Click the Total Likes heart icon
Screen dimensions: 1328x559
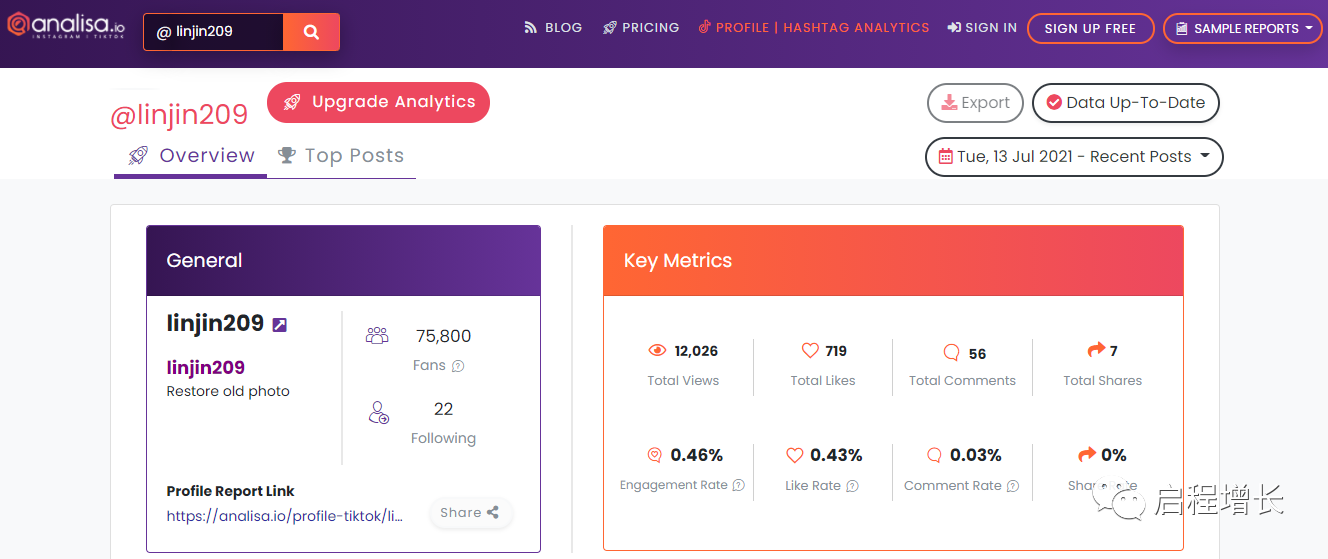point(810,350)
